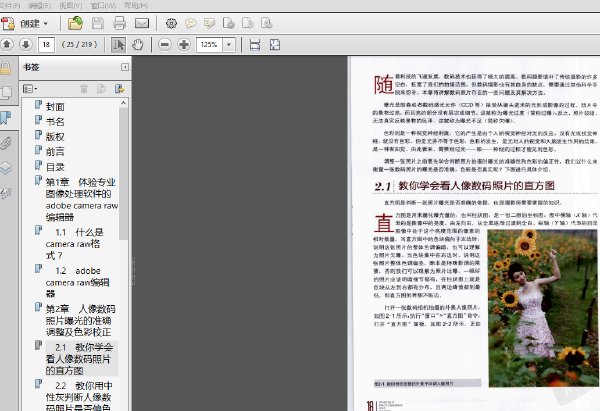The width and height of the screenshot is (600, 411).
Task: Click the Save floppy disk icon
Action: coord(98,23)
